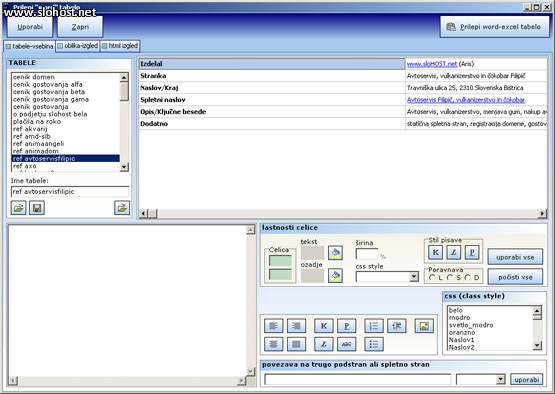
Task: Insert a numbered list
Action: click(x=374, y=326)
